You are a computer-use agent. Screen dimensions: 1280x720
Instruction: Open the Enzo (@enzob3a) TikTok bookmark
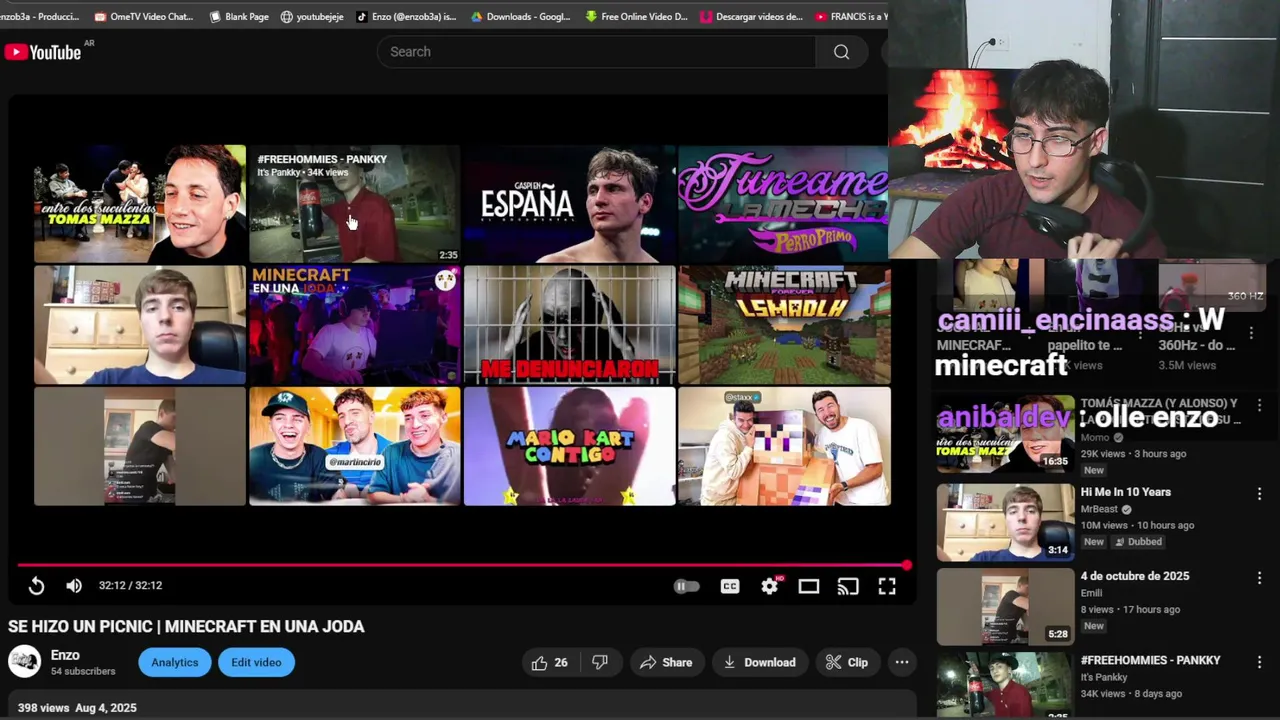coord(406,16)
